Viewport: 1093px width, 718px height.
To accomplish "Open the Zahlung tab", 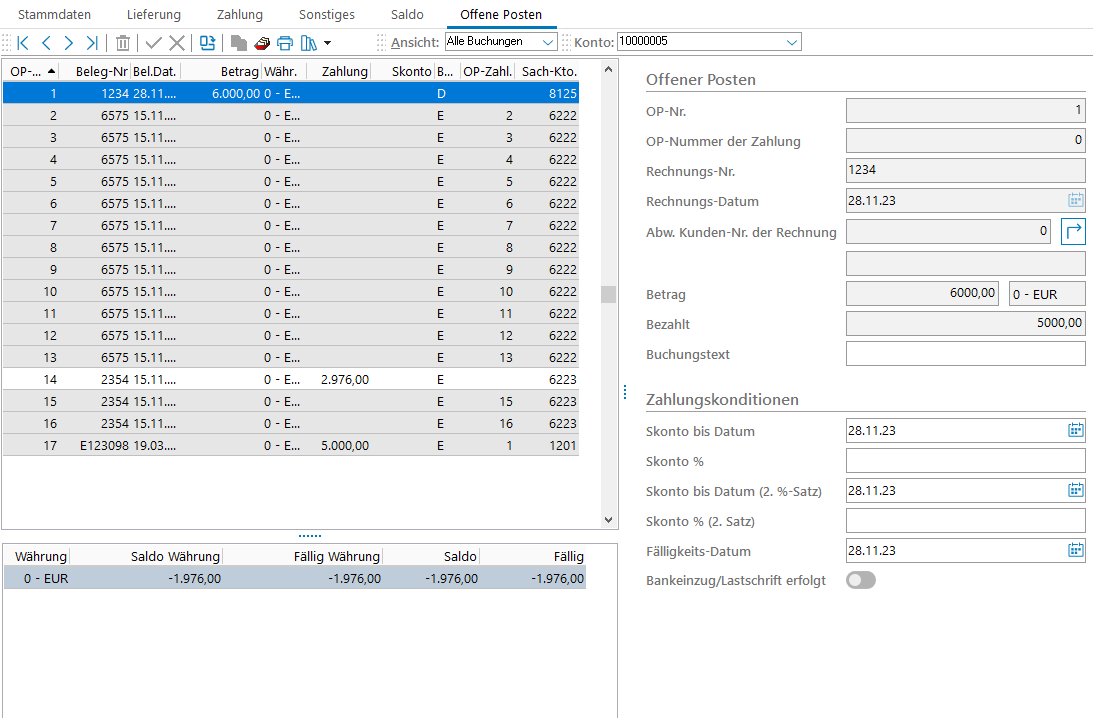I will pos(240,15).
